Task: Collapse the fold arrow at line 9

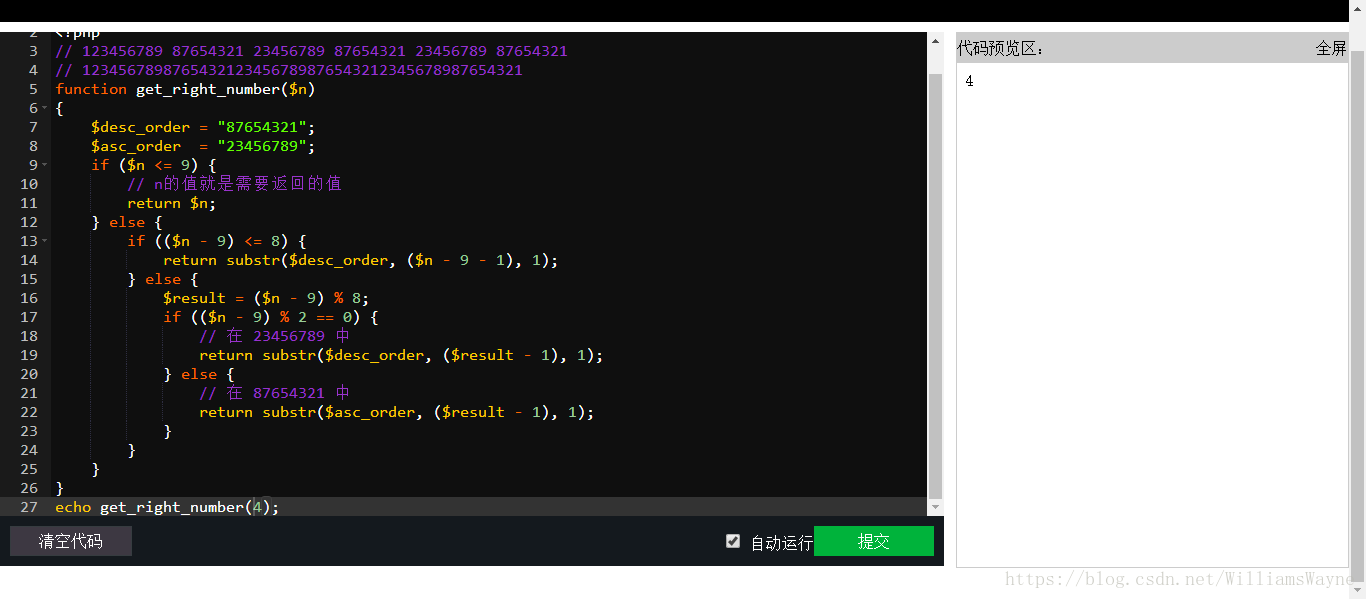Action: (47, 165)
